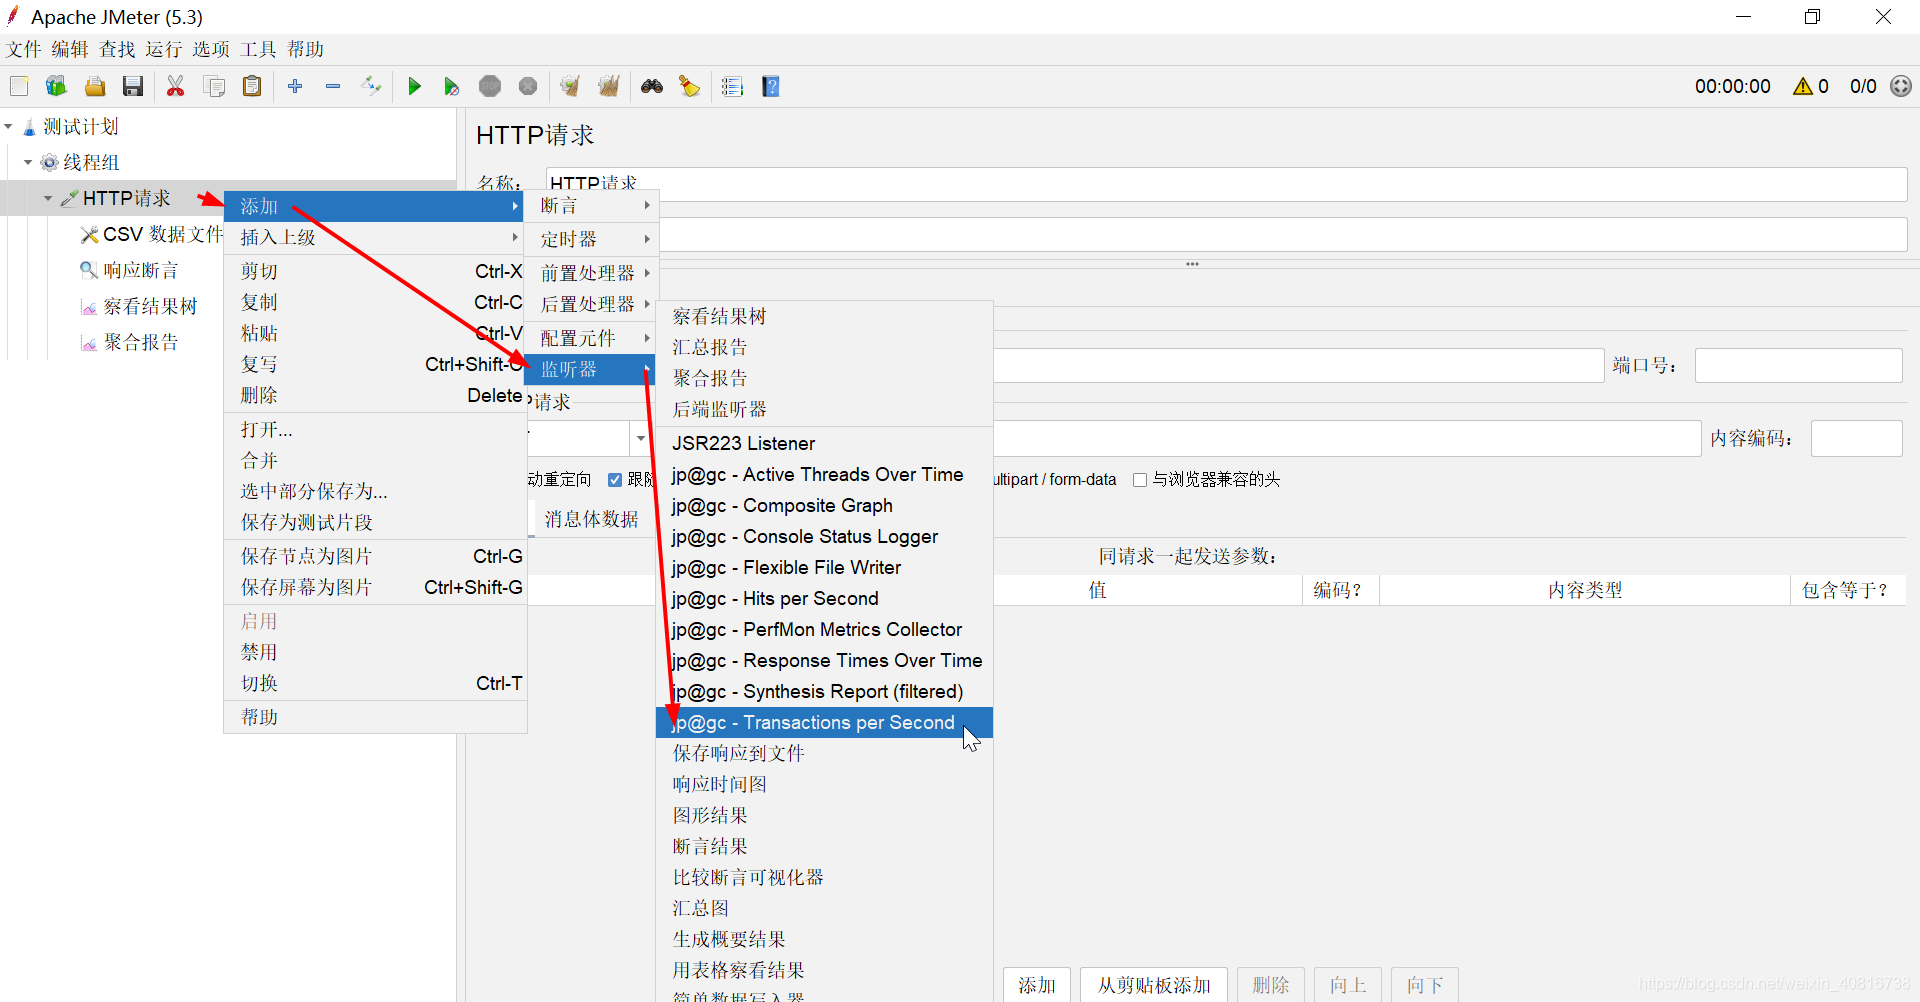1920x1002 pixels.
Task: Click the Paste clipboard icon
Action: pos(252,87)
